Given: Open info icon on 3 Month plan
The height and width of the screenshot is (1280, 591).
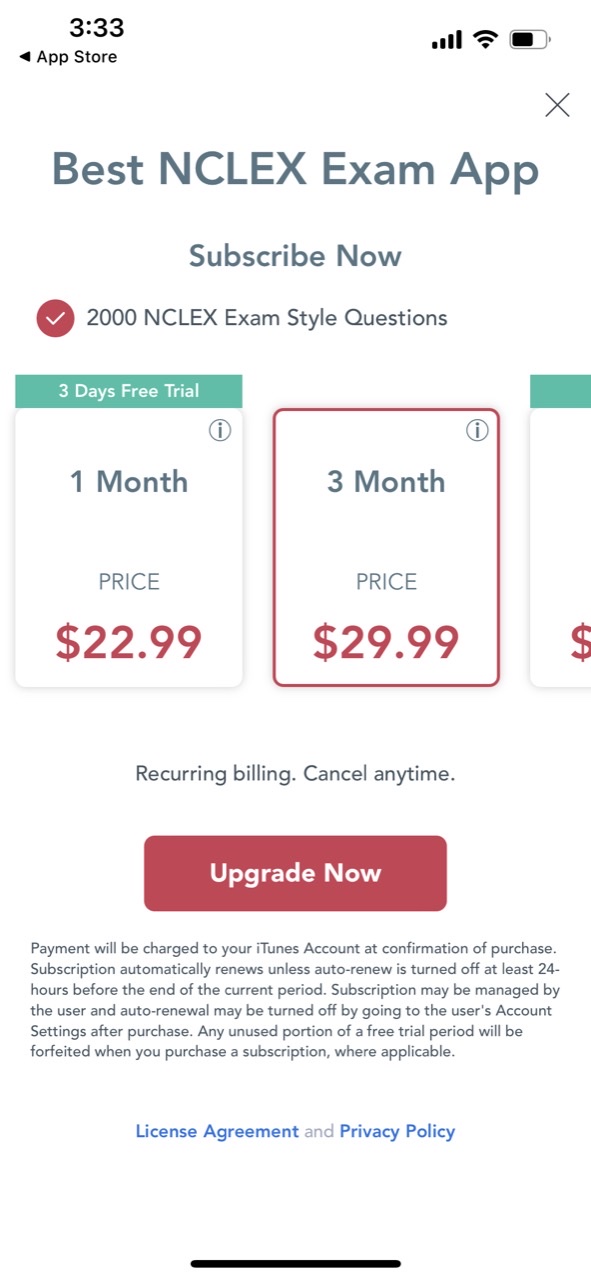Looking at the screenshot, I should tap(477, 430).
